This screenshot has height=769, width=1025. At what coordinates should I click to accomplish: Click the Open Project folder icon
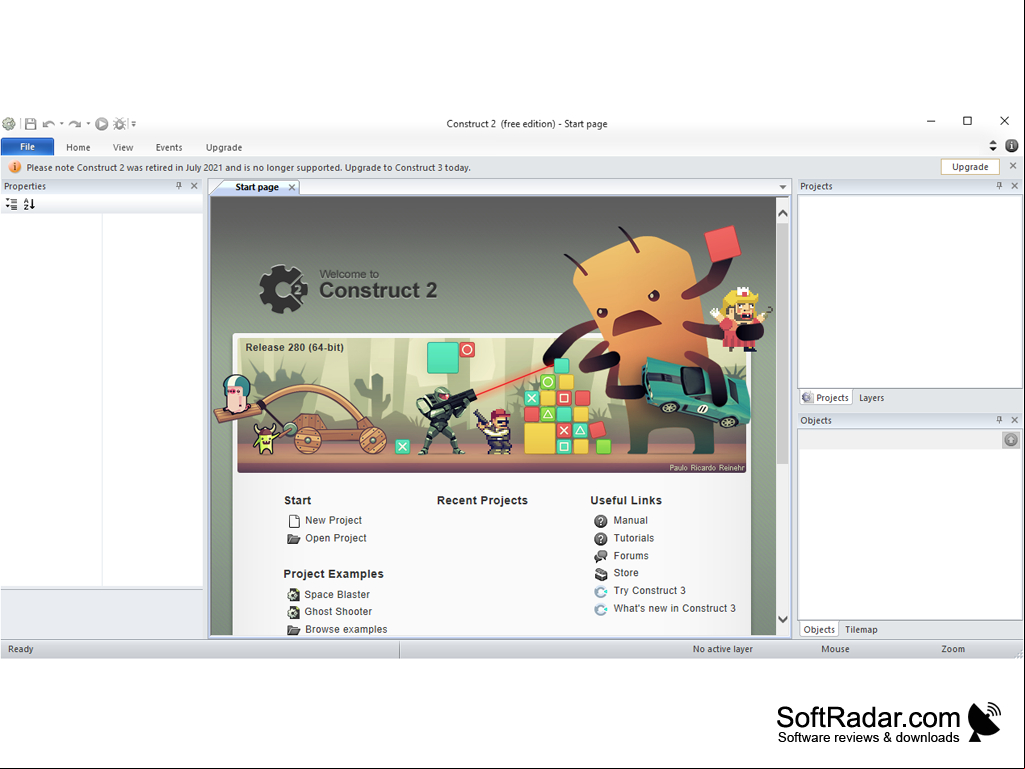point(294,539)
